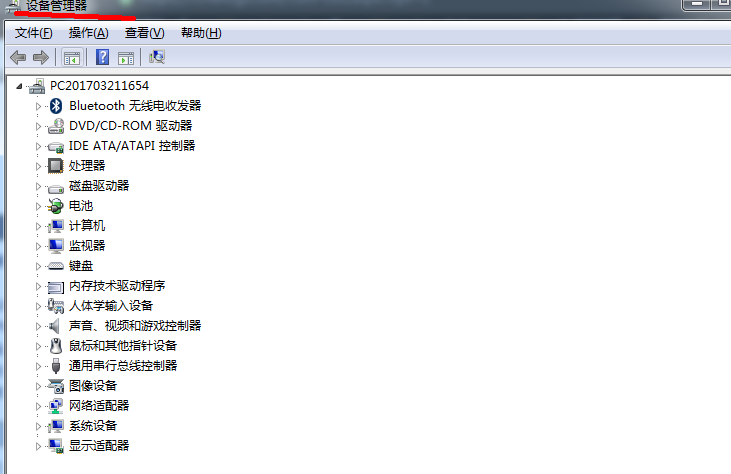Expand the 图像设备 node
The image size is (731, 474).
pos(38,386)
